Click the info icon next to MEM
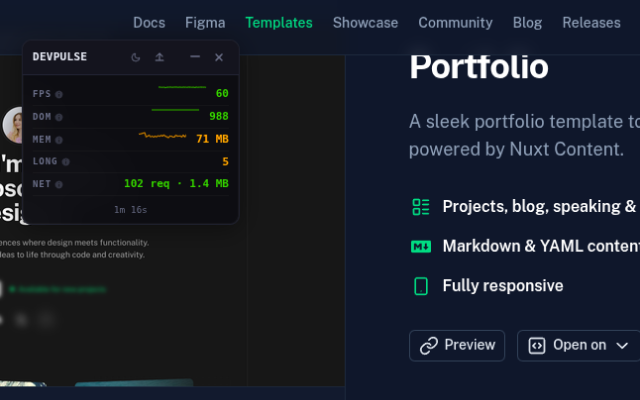Viewport: 640px width, 400px height. [x=59, y=140]
